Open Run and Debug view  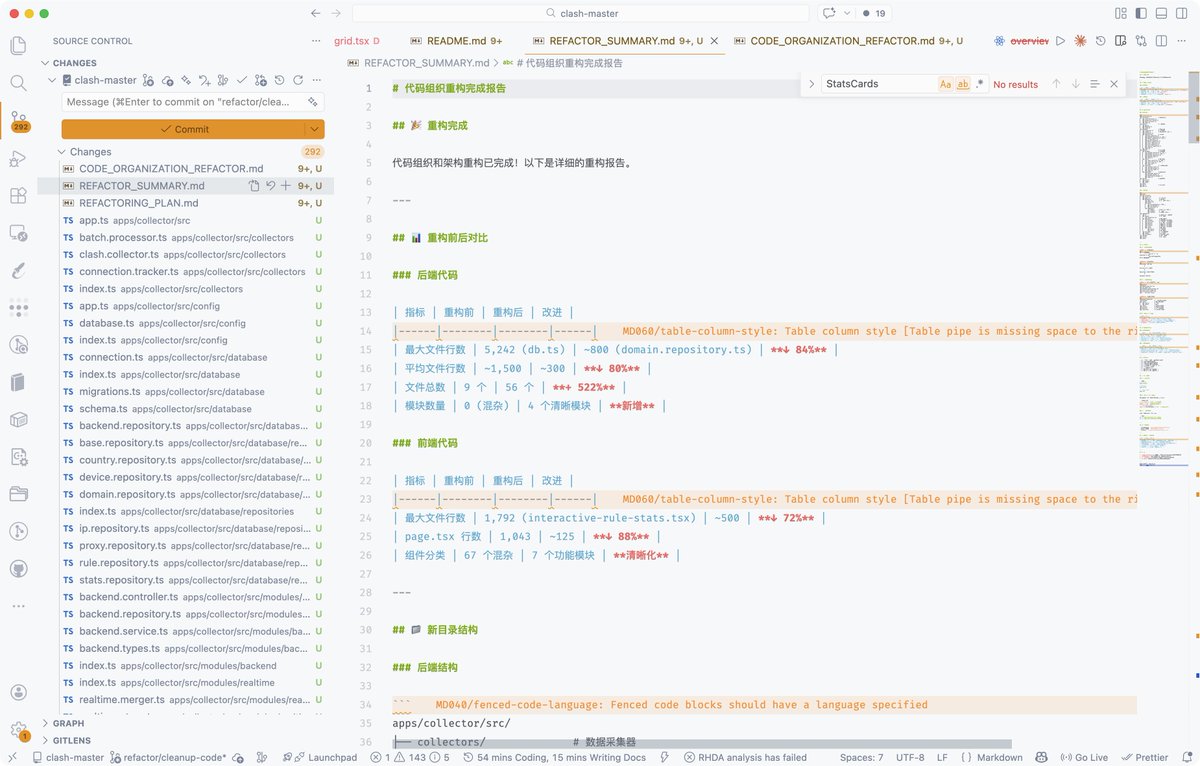pyautogui.click(x=18, y=159)
